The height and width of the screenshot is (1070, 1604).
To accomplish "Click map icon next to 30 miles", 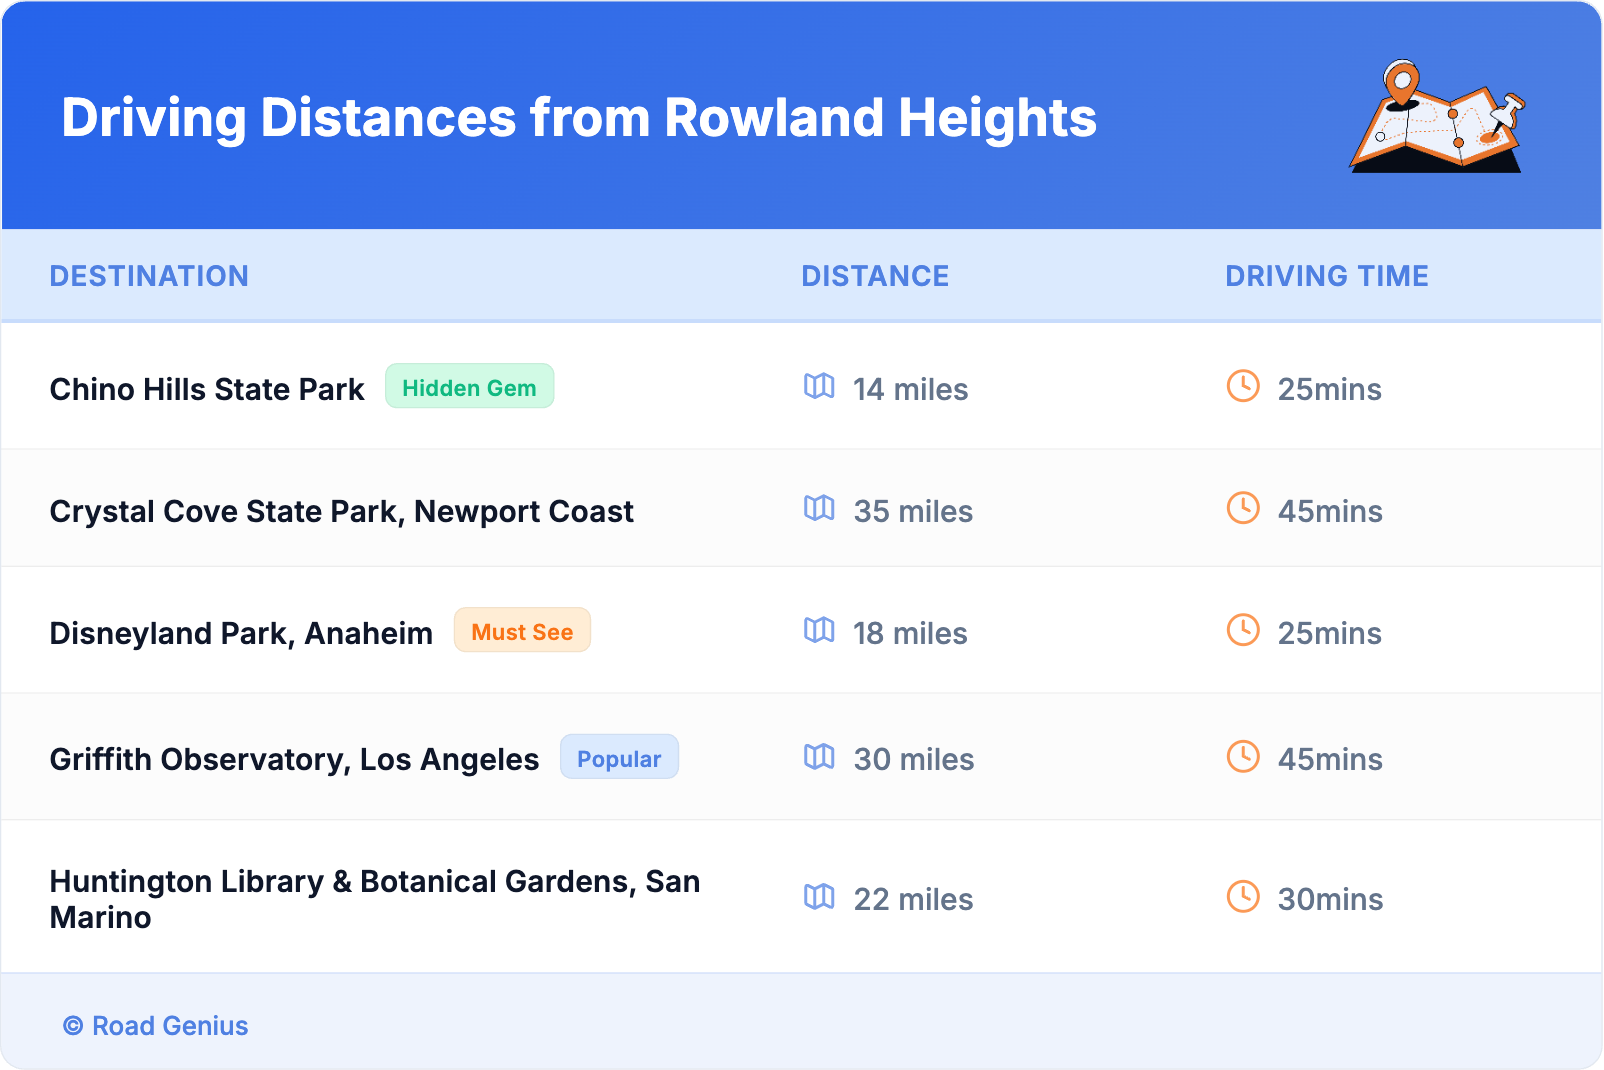I will click(x=819, y=757).
